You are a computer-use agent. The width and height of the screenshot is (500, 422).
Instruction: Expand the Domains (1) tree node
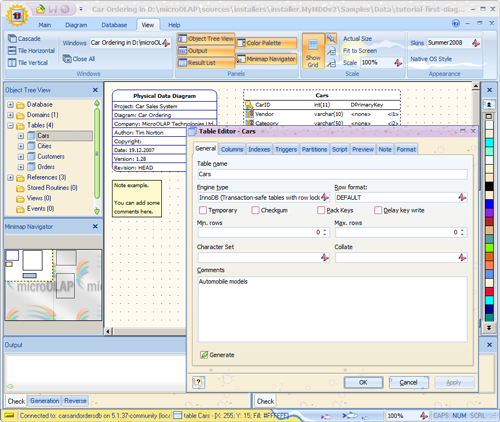coord(10,115)
